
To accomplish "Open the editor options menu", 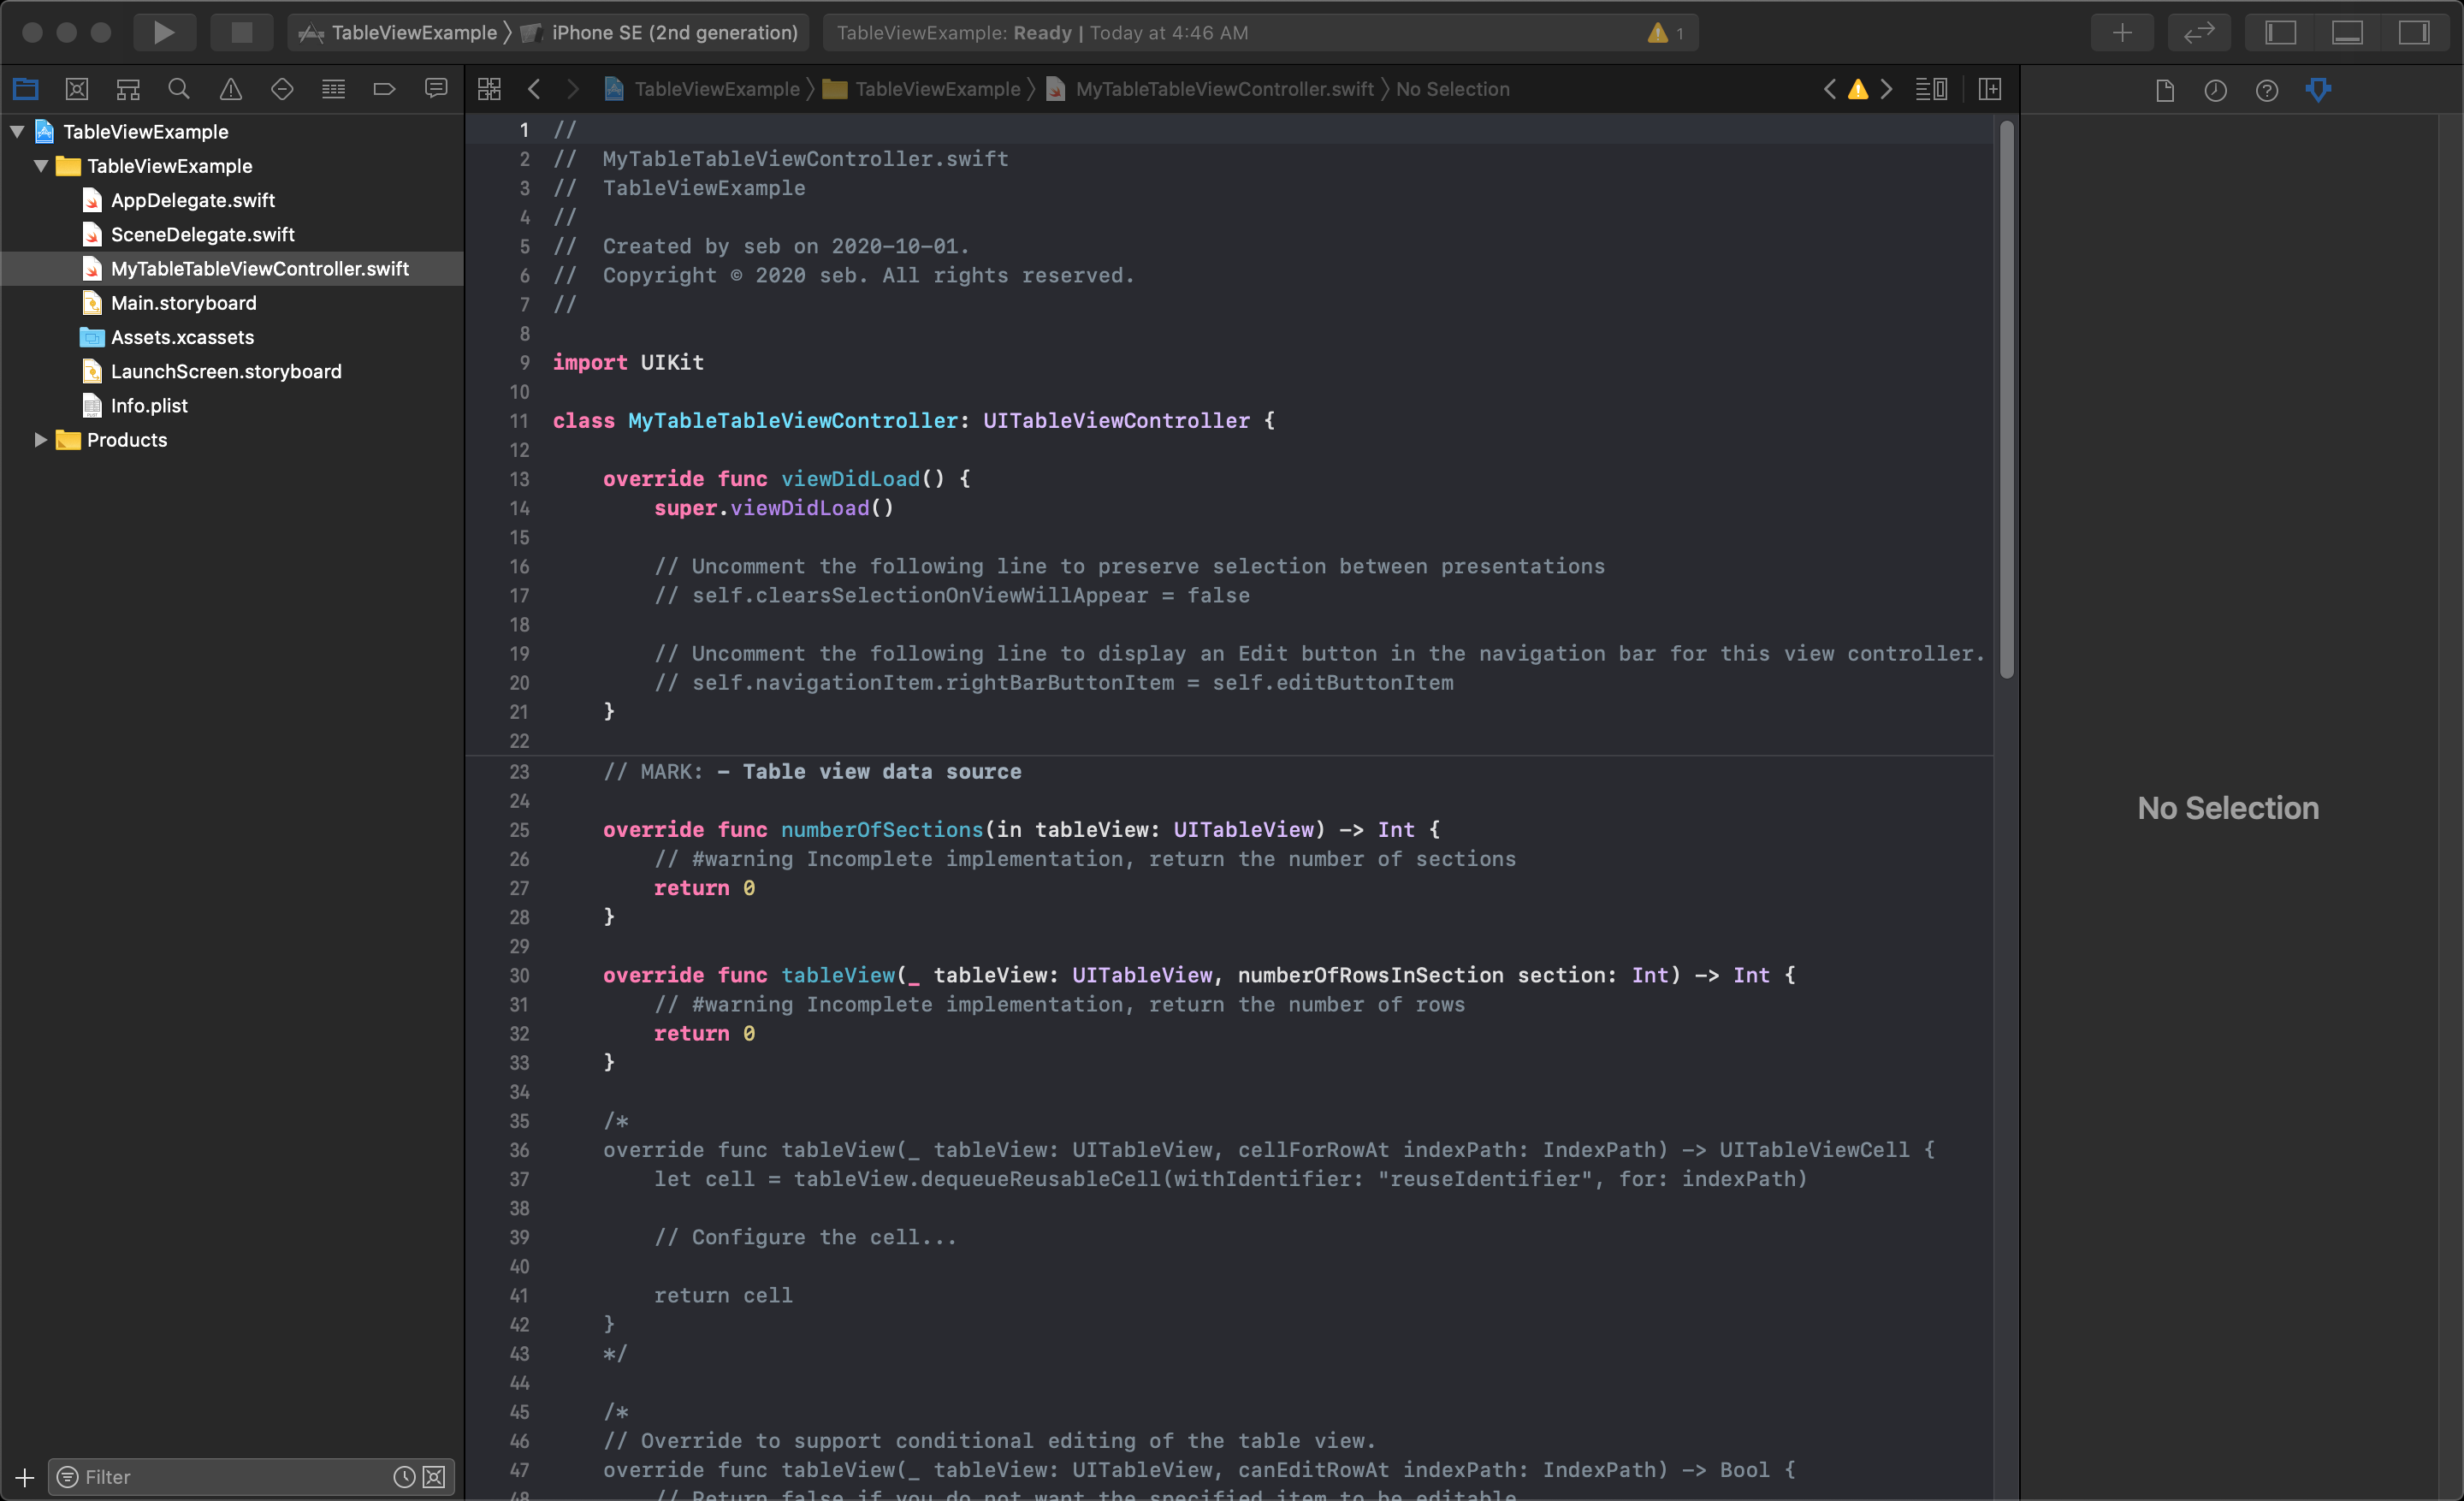I will (x=1931, y=89).
